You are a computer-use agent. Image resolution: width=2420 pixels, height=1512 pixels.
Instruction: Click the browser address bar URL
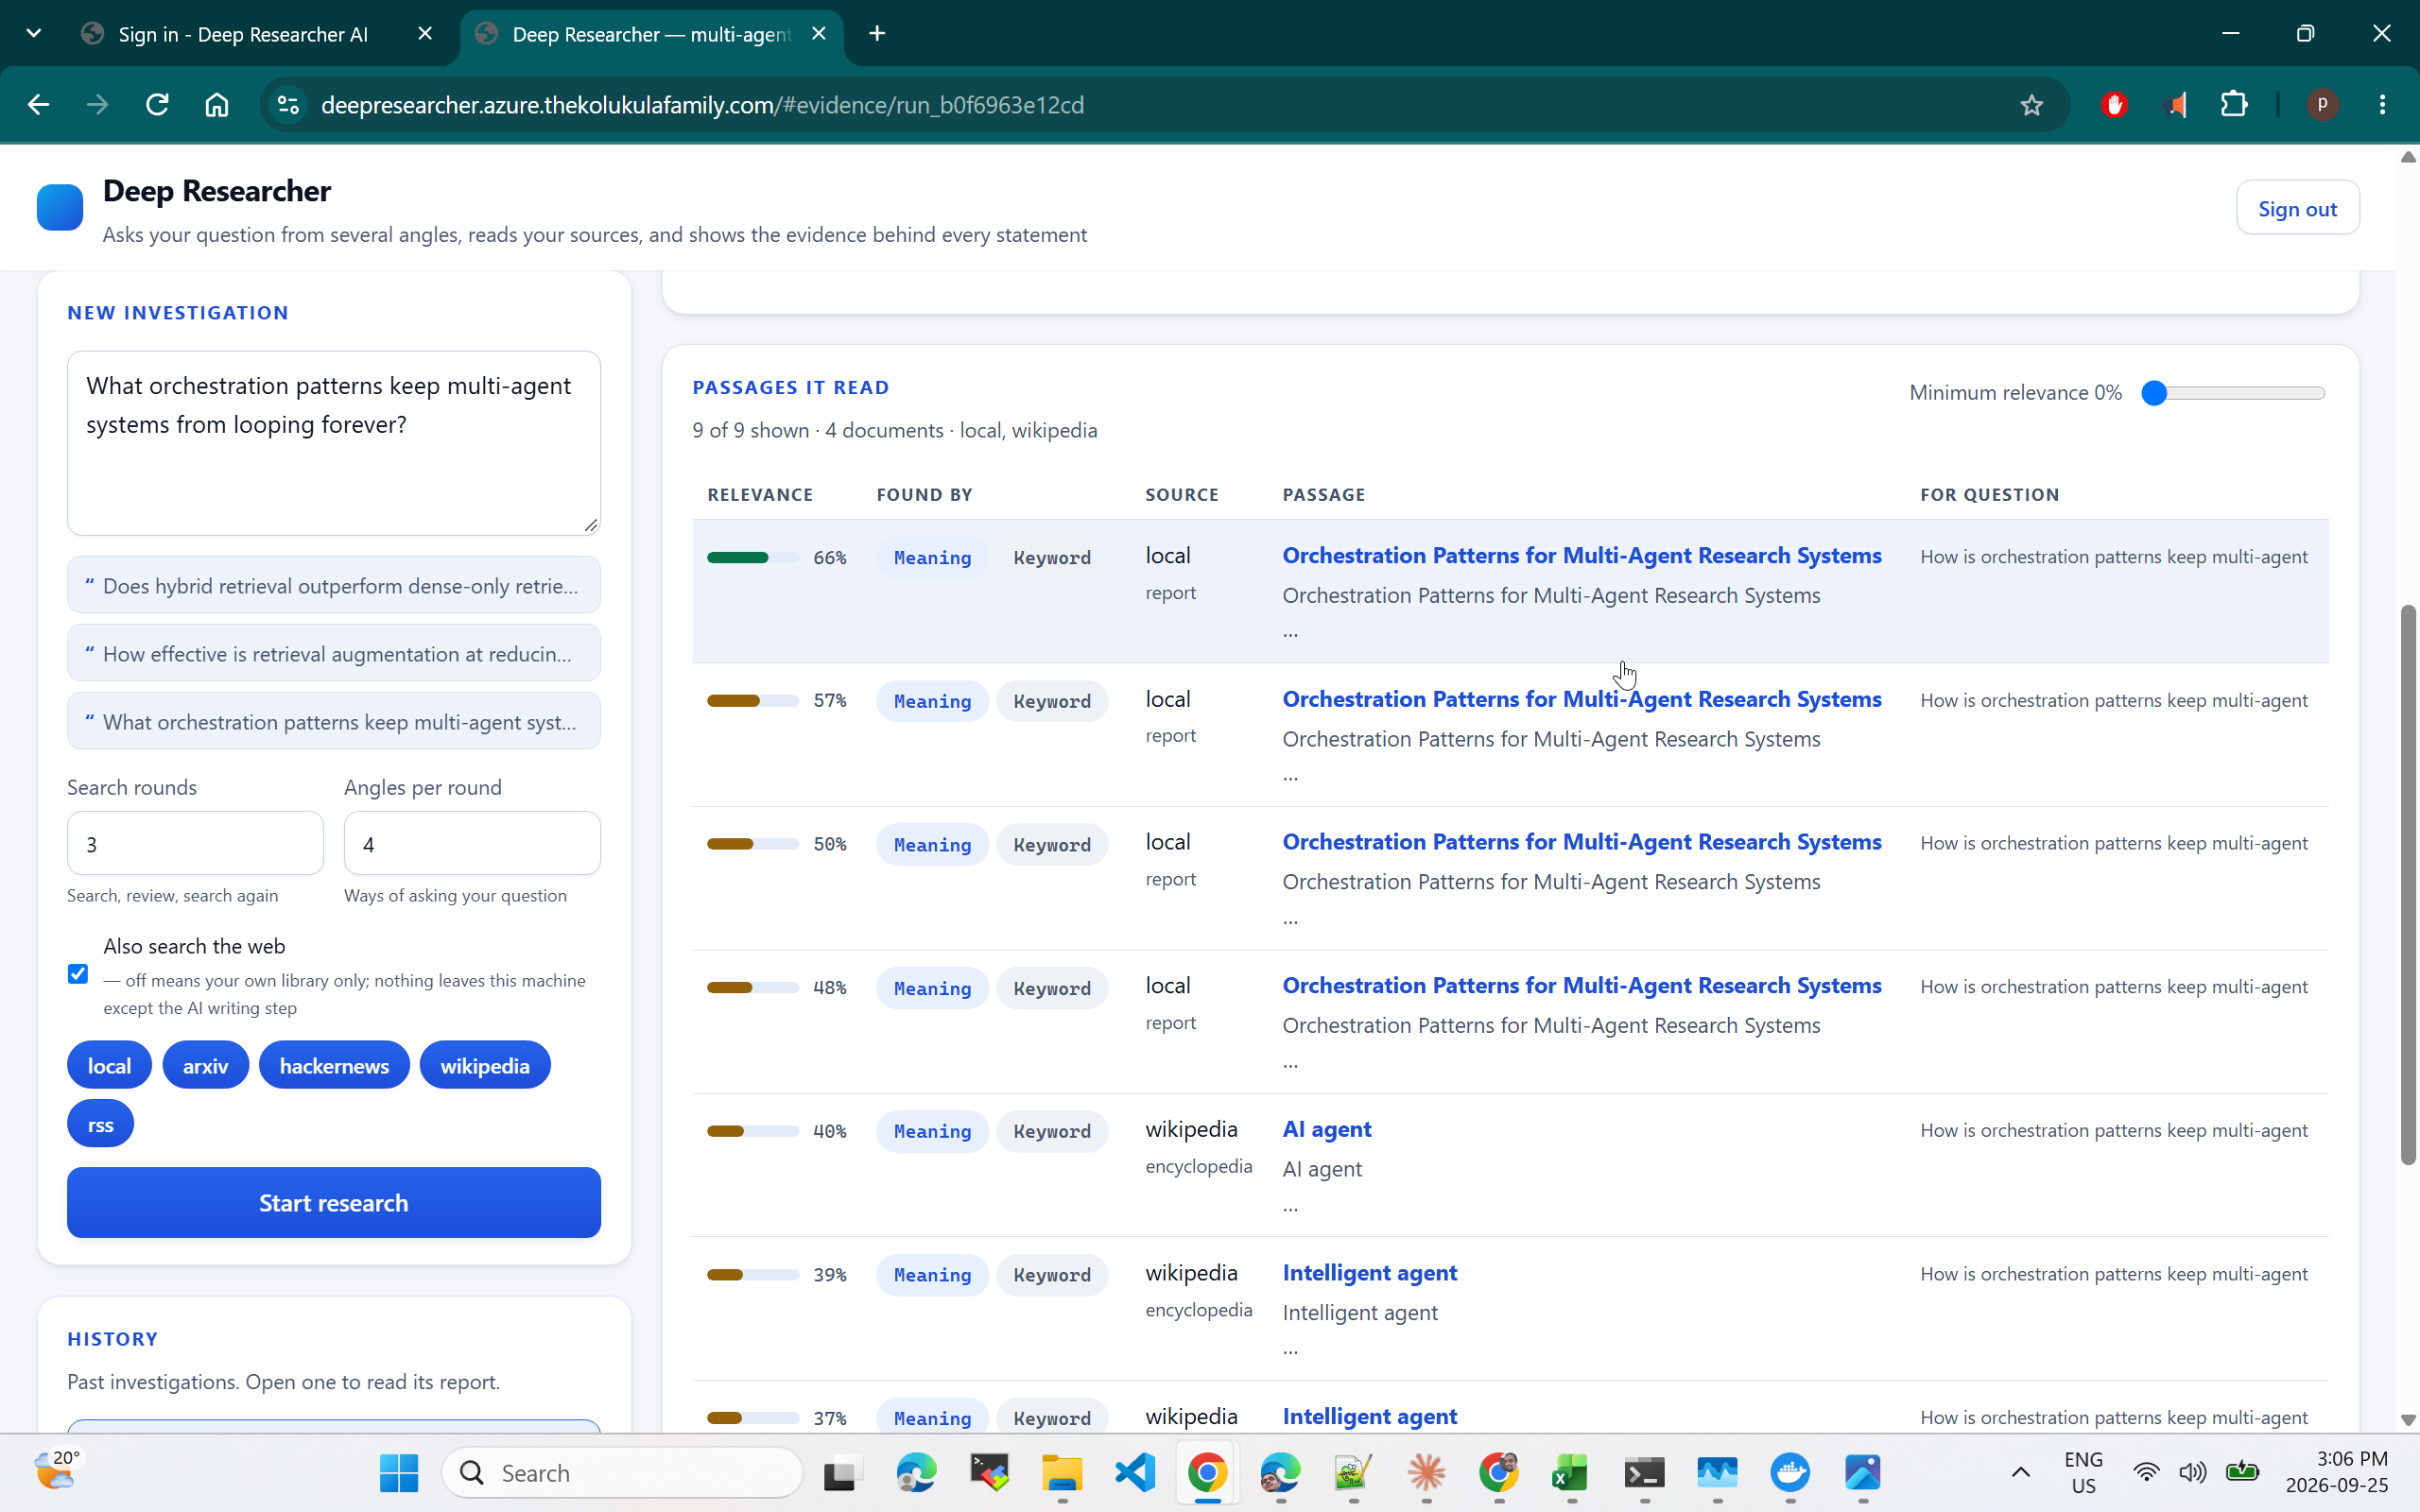click(x=702, y=105)
